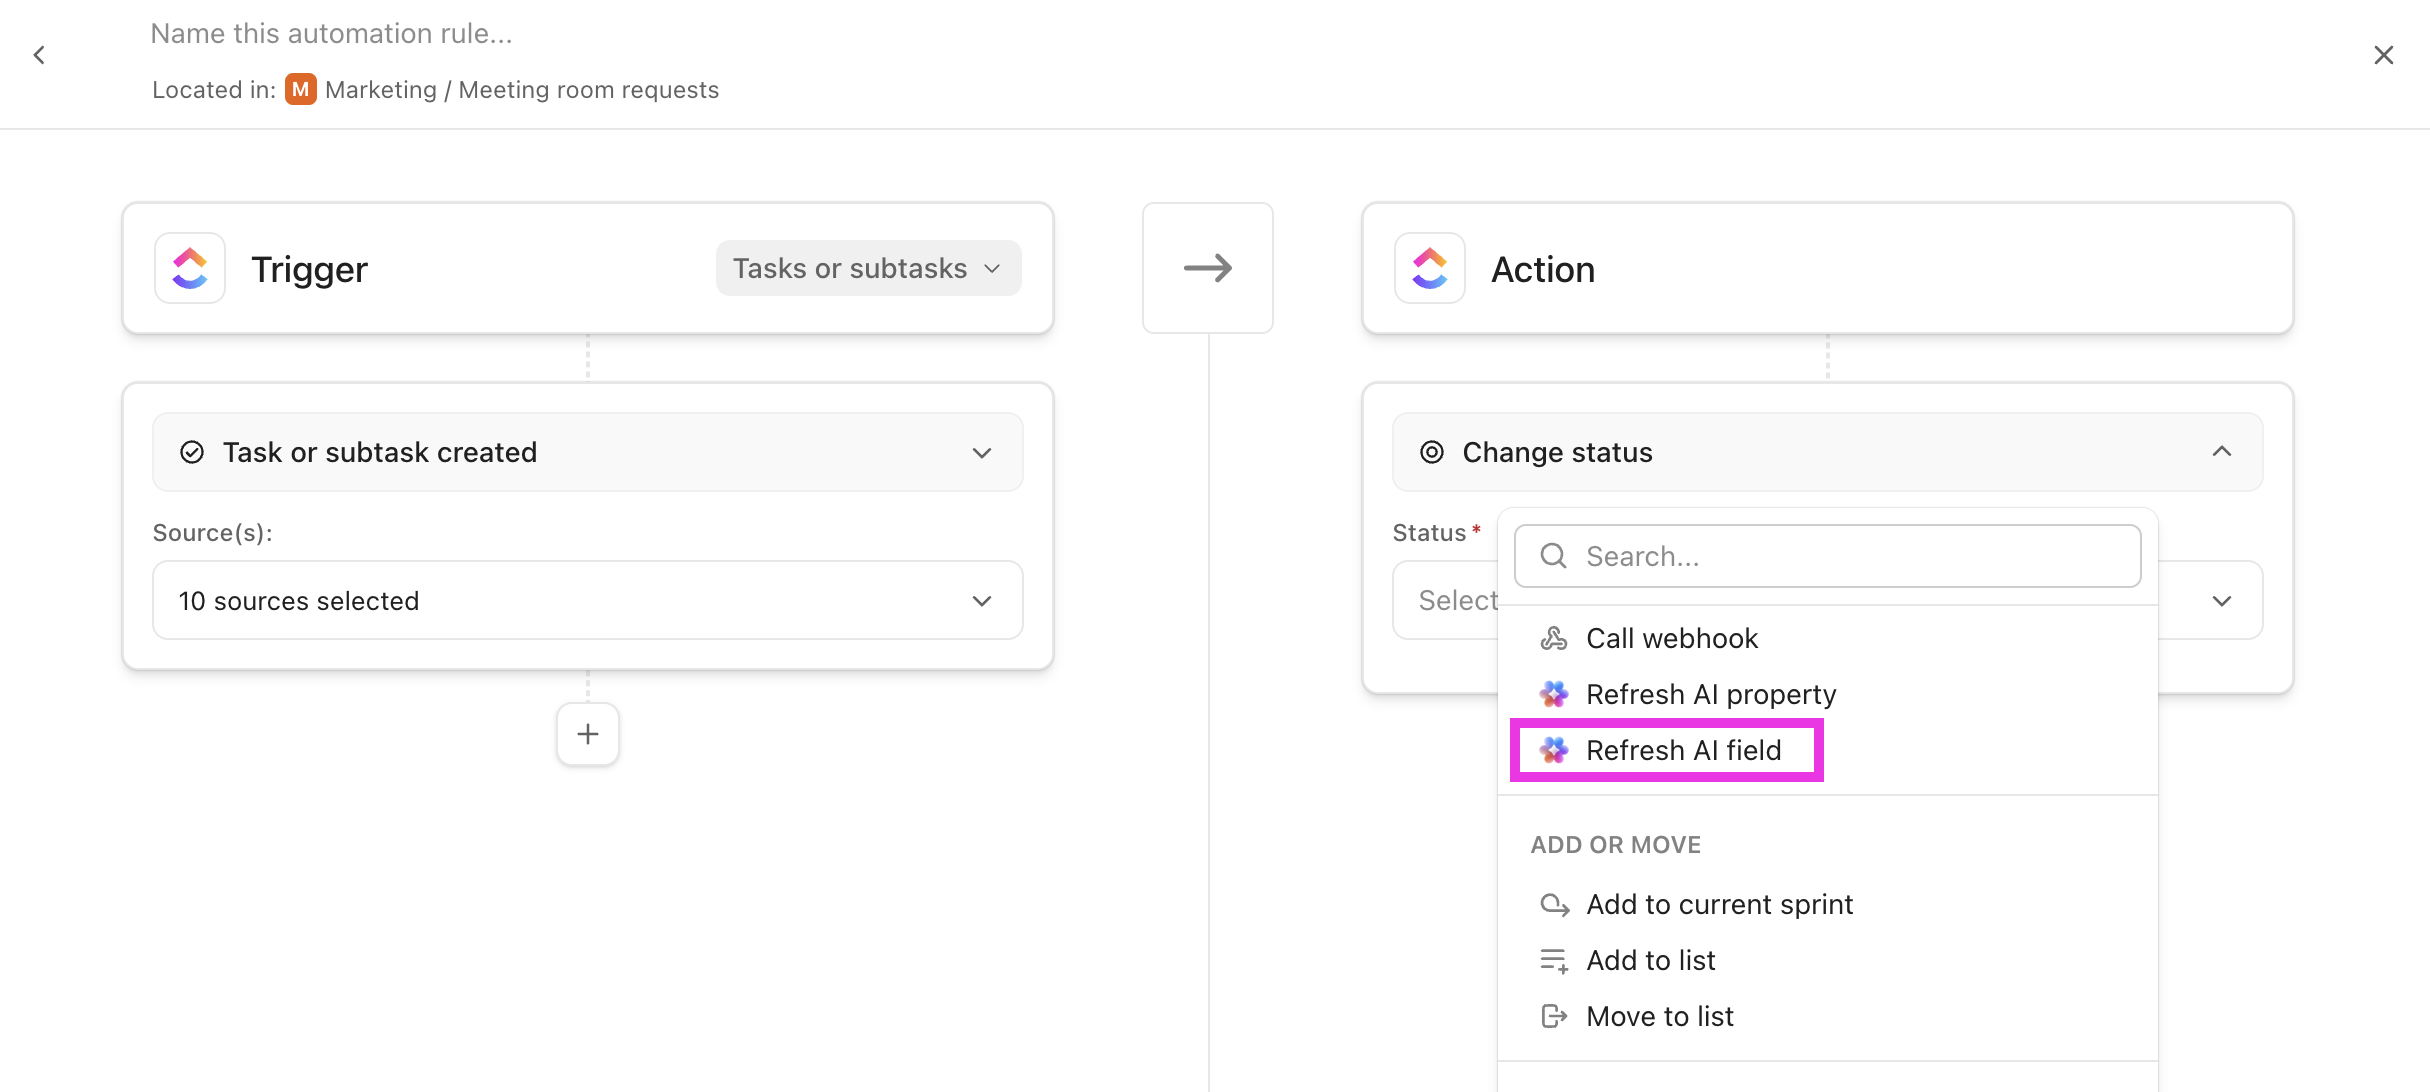The width and height of the screenshot is (2430, 1092).
Task: Open the Status select dropdown chevron
Action: [2221, 600]
